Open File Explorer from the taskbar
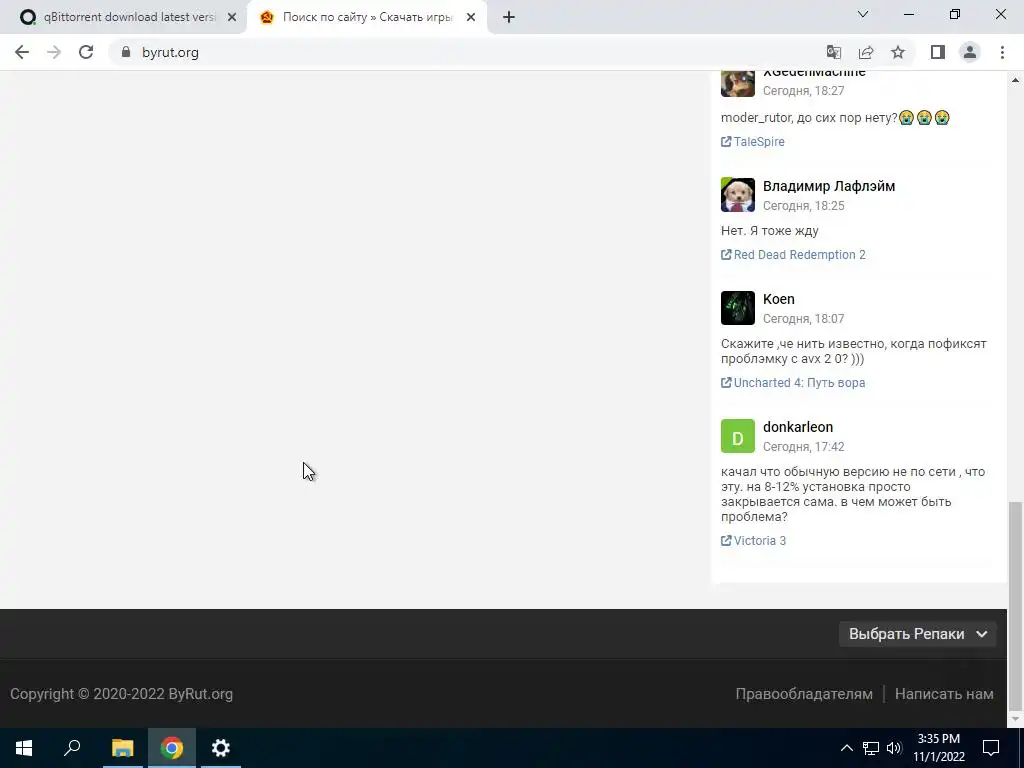The width and height of the screenshot is (1024, 768). tap(122, 748)
